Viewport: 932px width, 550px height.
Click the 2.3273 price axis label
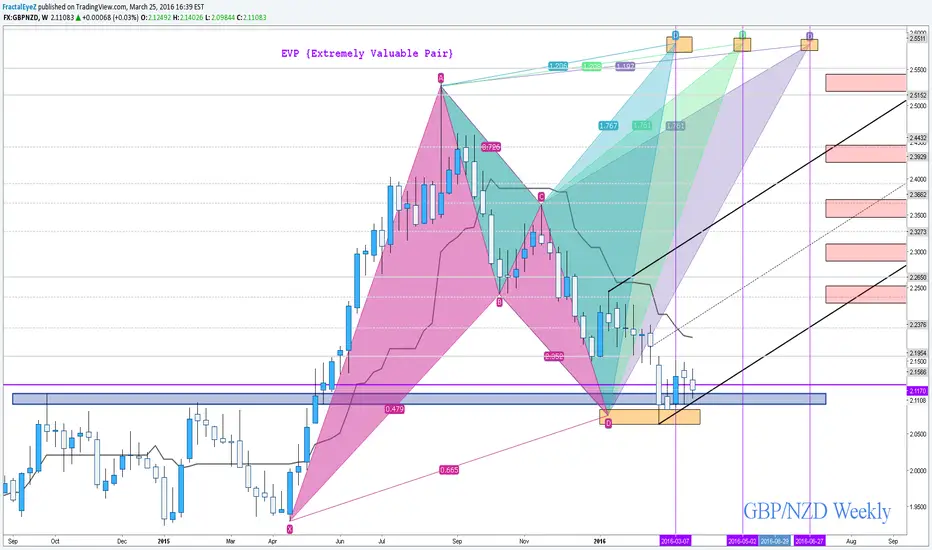point(917,232)
